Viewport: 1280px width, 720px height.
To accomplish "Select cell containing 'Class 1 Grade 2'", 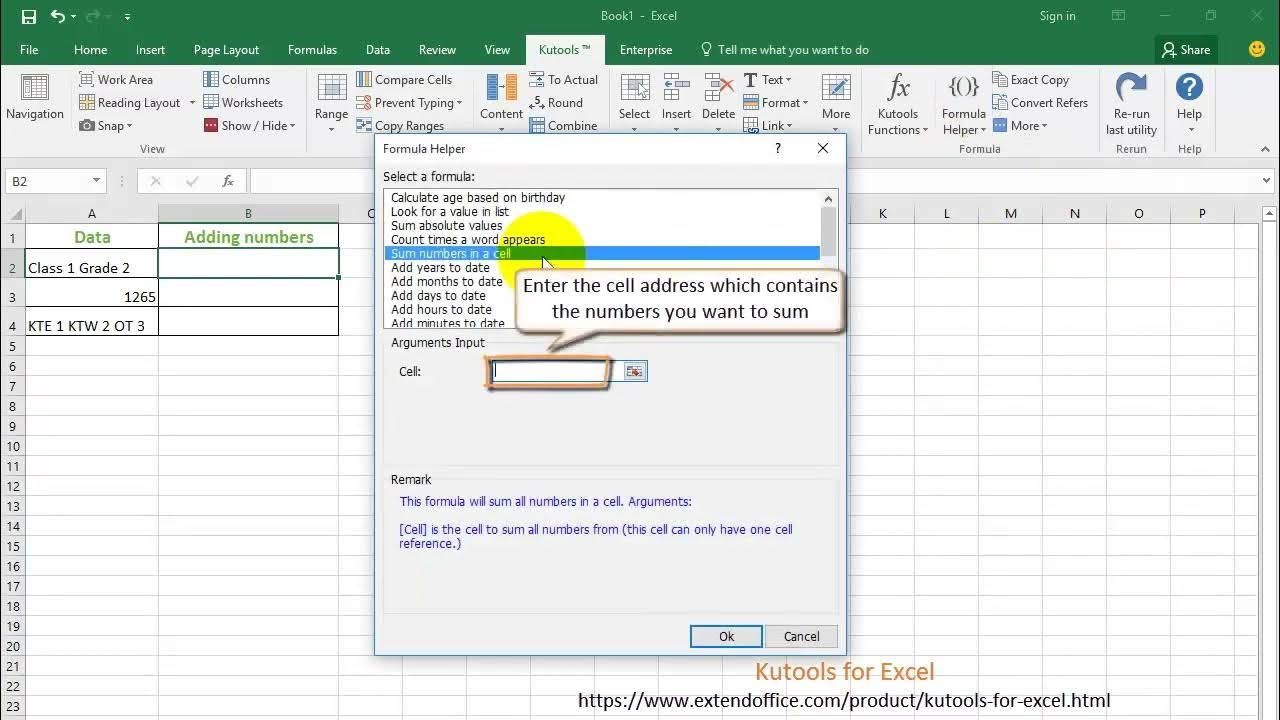I will click(x=92, y=264).
